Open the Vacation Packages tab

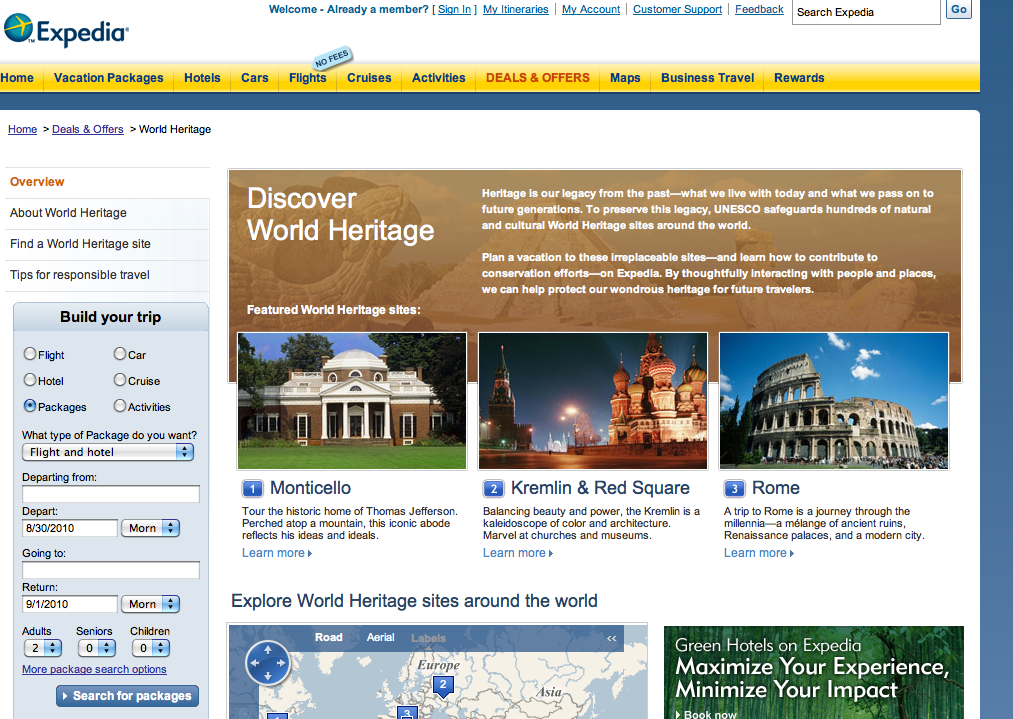click(109, 78)
